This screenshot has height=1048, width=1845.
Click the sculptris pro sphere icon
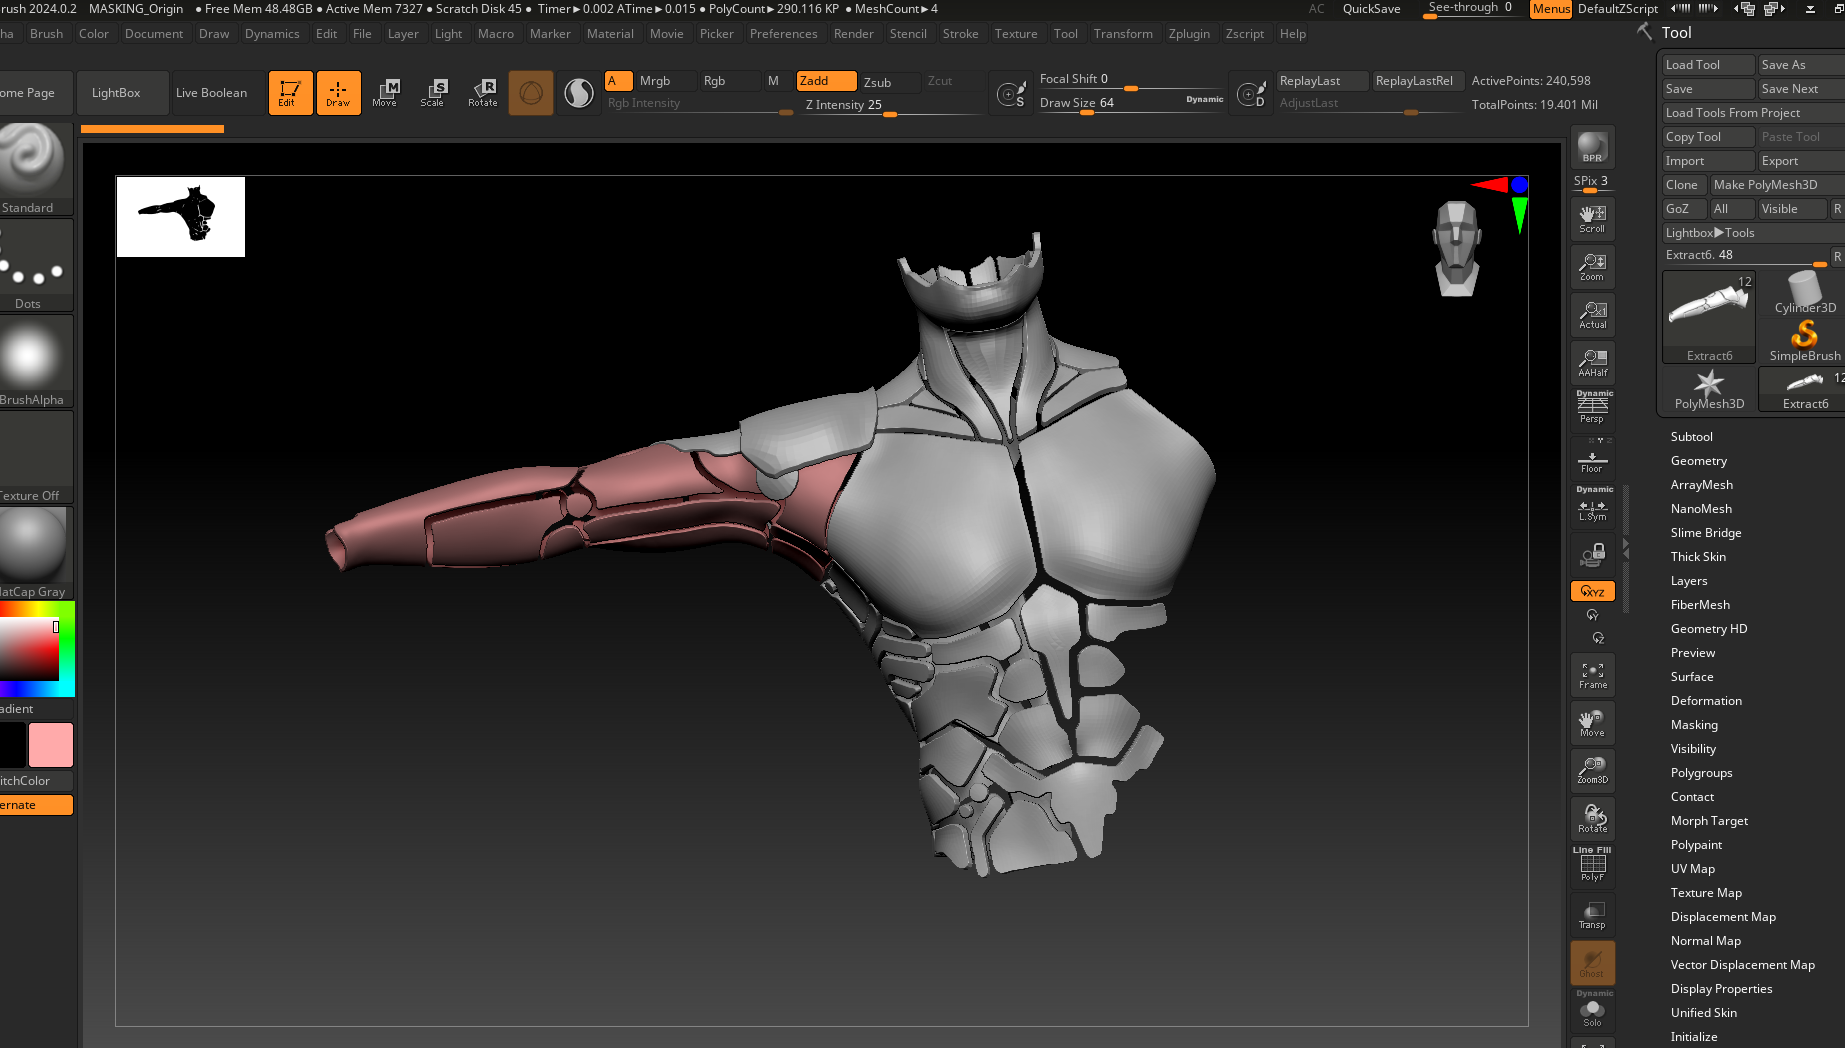(531, 93)
